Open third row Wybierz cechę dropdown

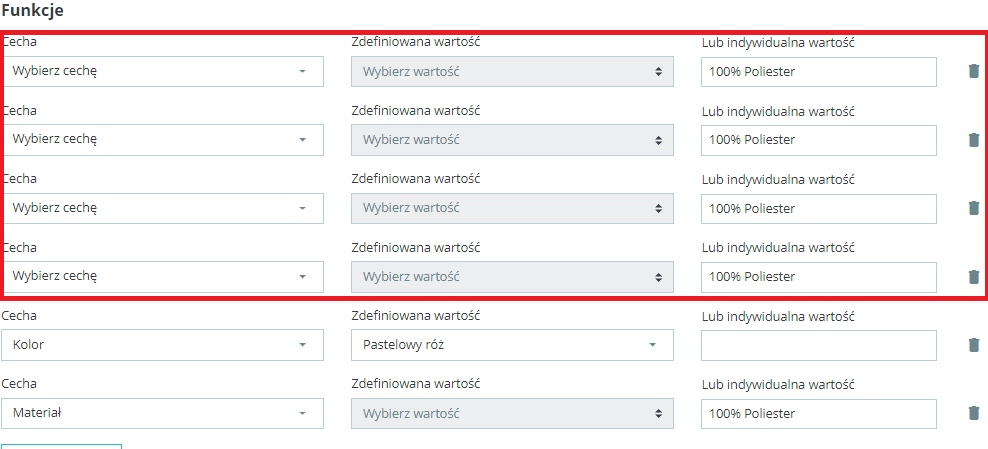click(x=163, y=208)
